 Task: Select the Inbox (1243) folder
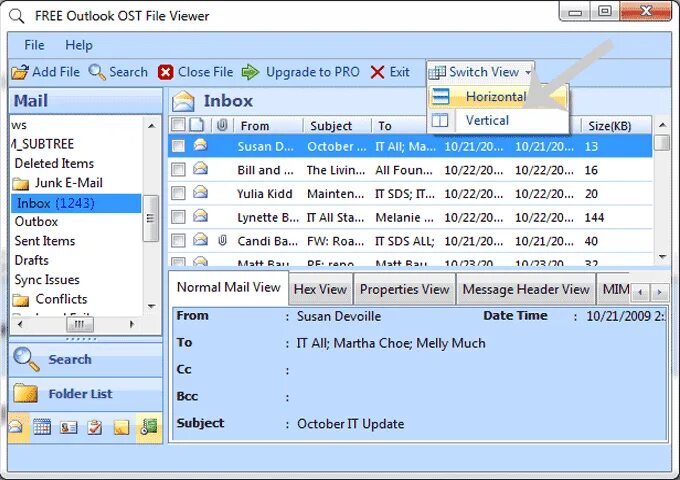click(76, 203)
